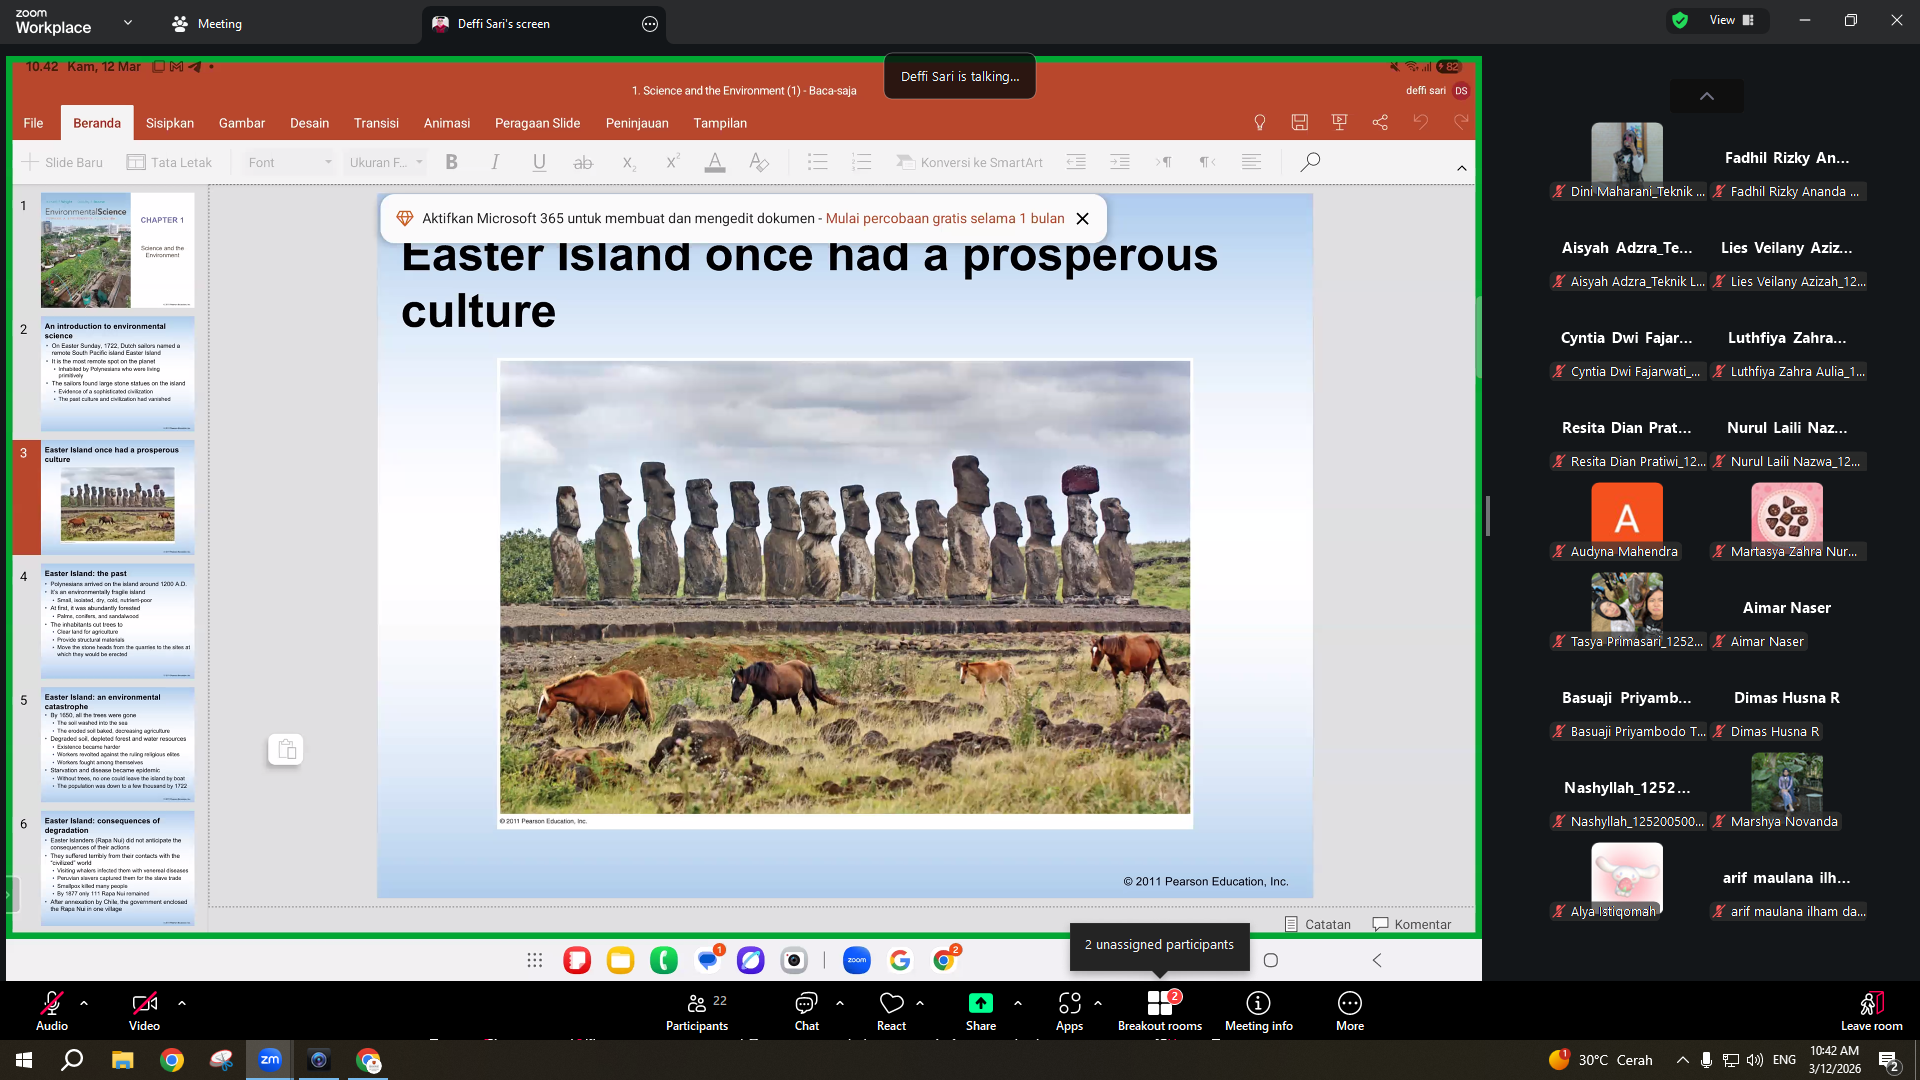Open the Tata Letak layout options
Viewport: 1920px width, 1080px height.
pos(170,162)
